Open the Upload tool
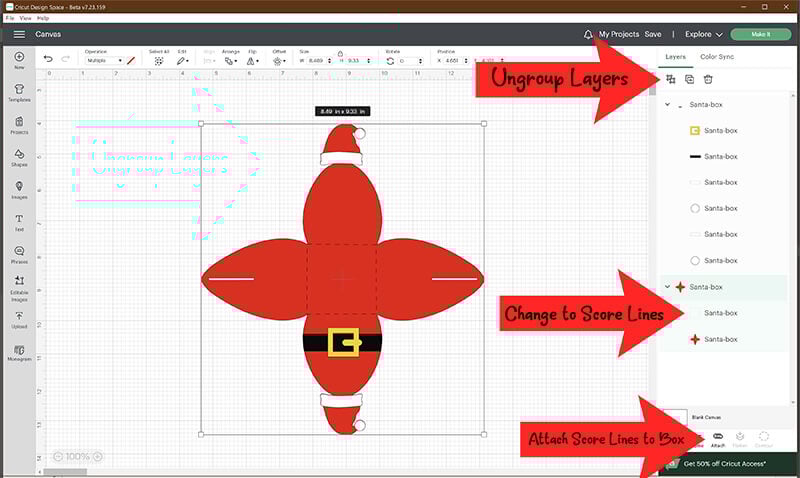The image size is (800, 478). click(x=19, y=320)
